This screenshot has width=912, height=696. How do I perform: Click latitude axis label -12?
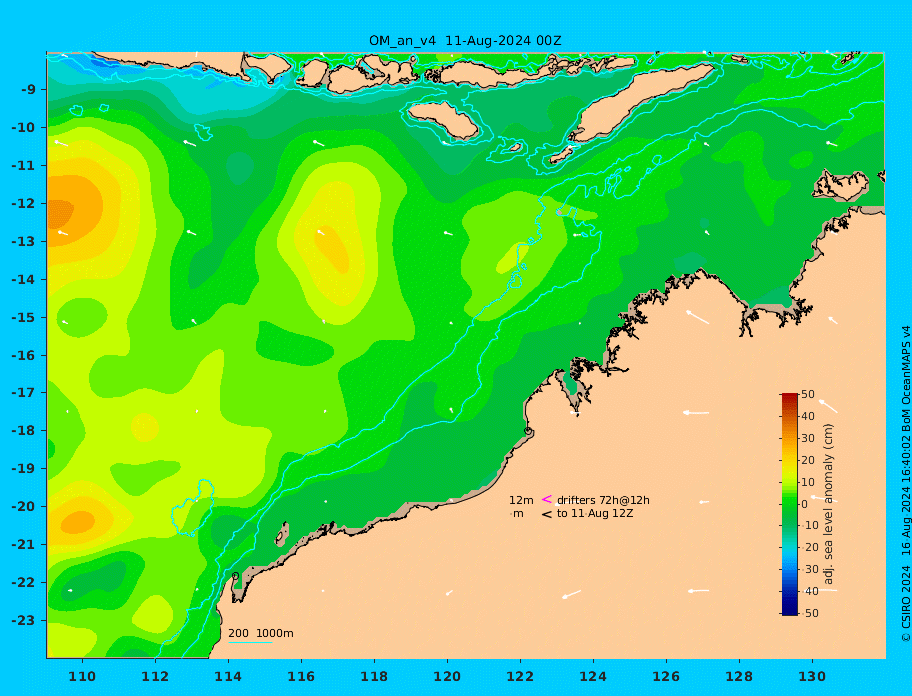(x=23, y=204)
